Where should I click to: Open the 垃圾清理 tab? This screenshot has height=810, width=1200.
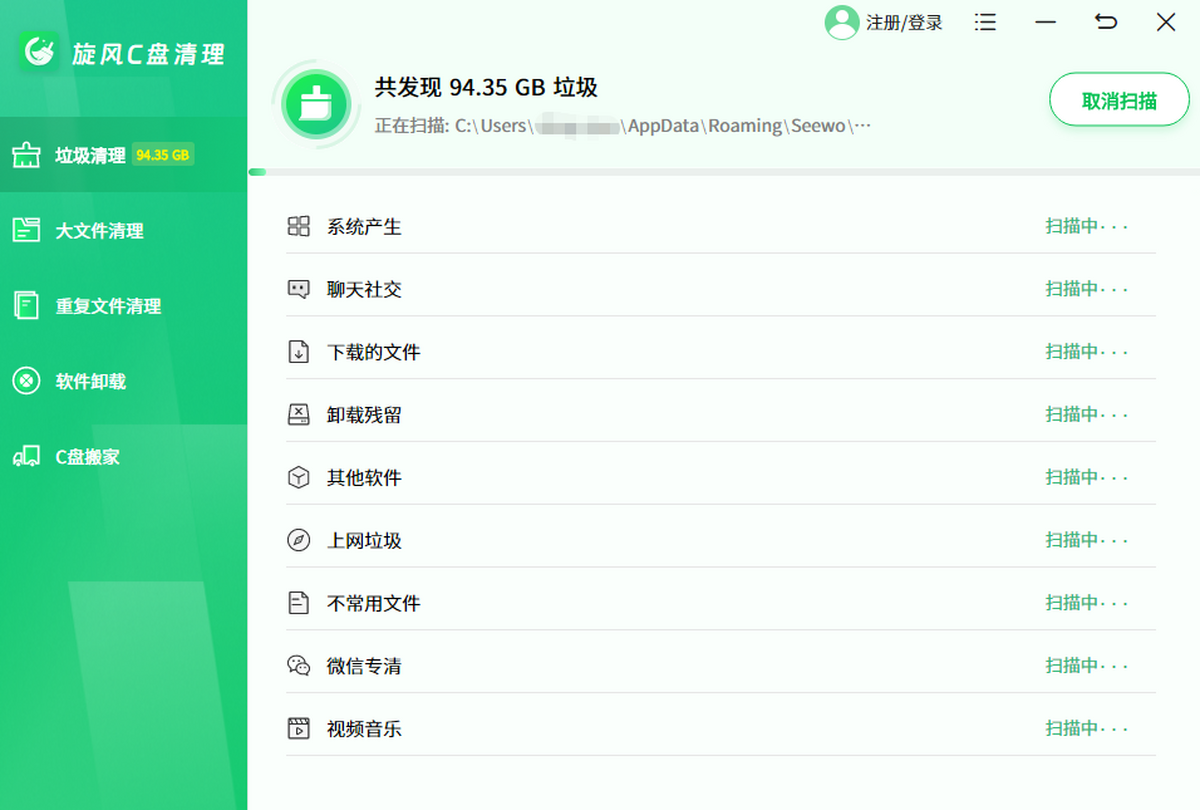pyautogui.click(x=123, y=155)
